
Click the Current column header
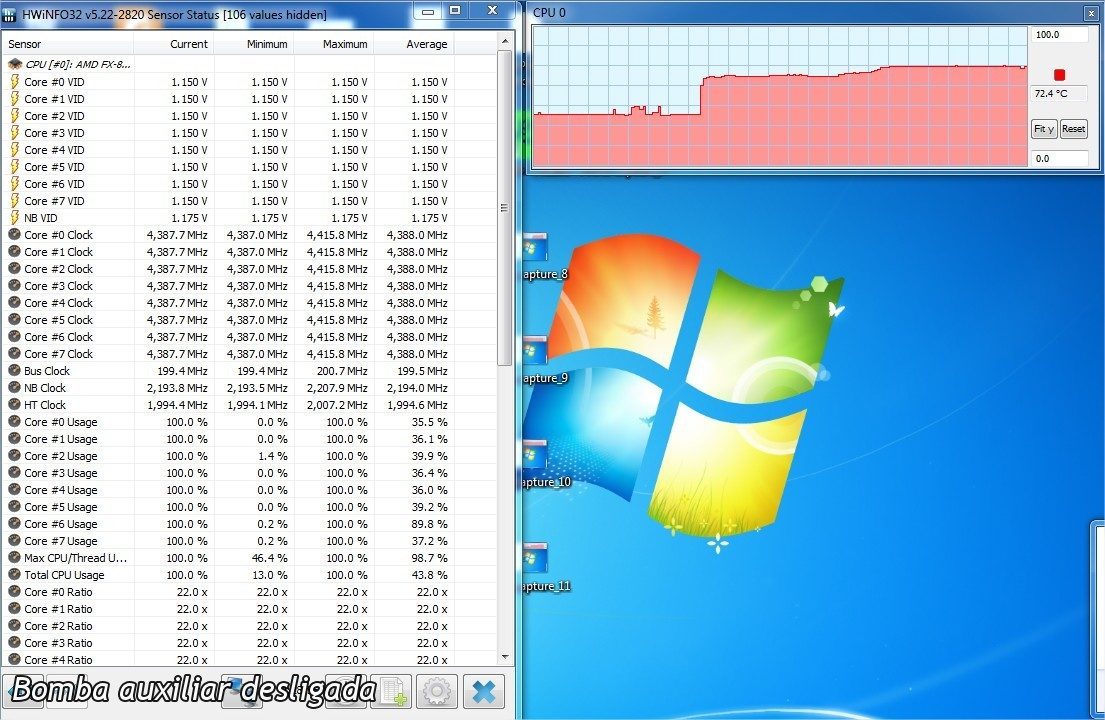click(x=173, y=44)
